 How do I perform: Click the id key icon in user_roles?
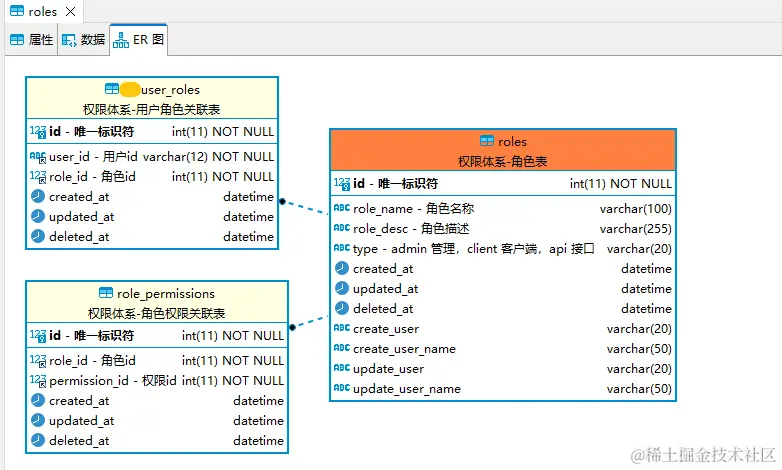(x=38, y=131)
